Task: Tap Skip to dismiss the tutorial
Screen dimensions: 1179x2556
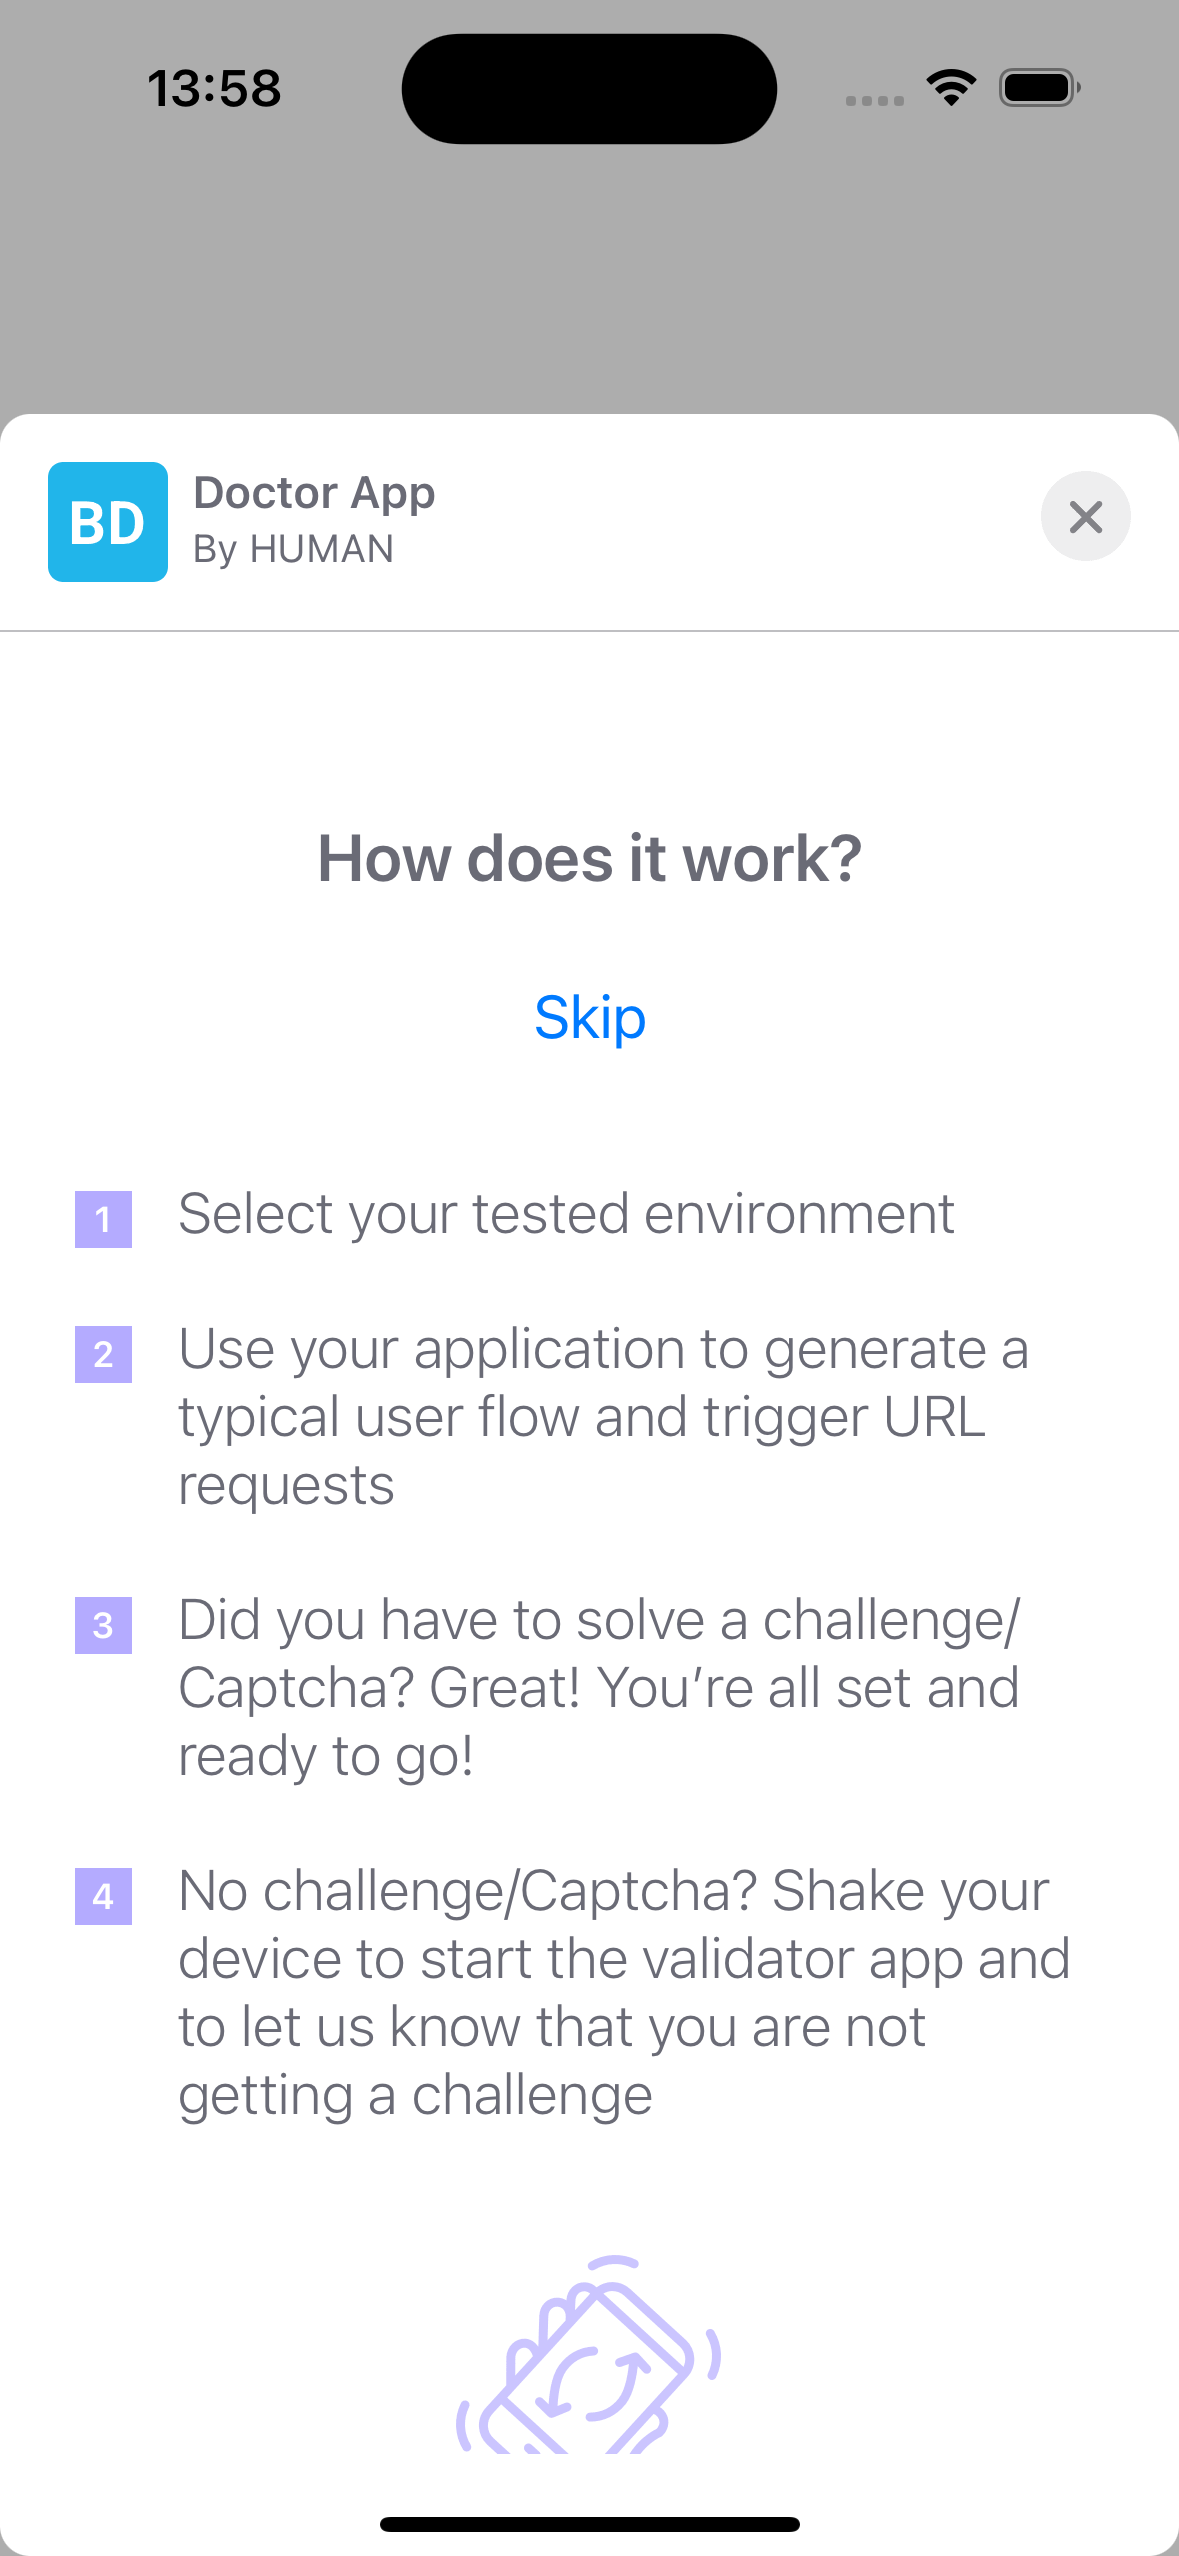Action: pos(589,1018)
